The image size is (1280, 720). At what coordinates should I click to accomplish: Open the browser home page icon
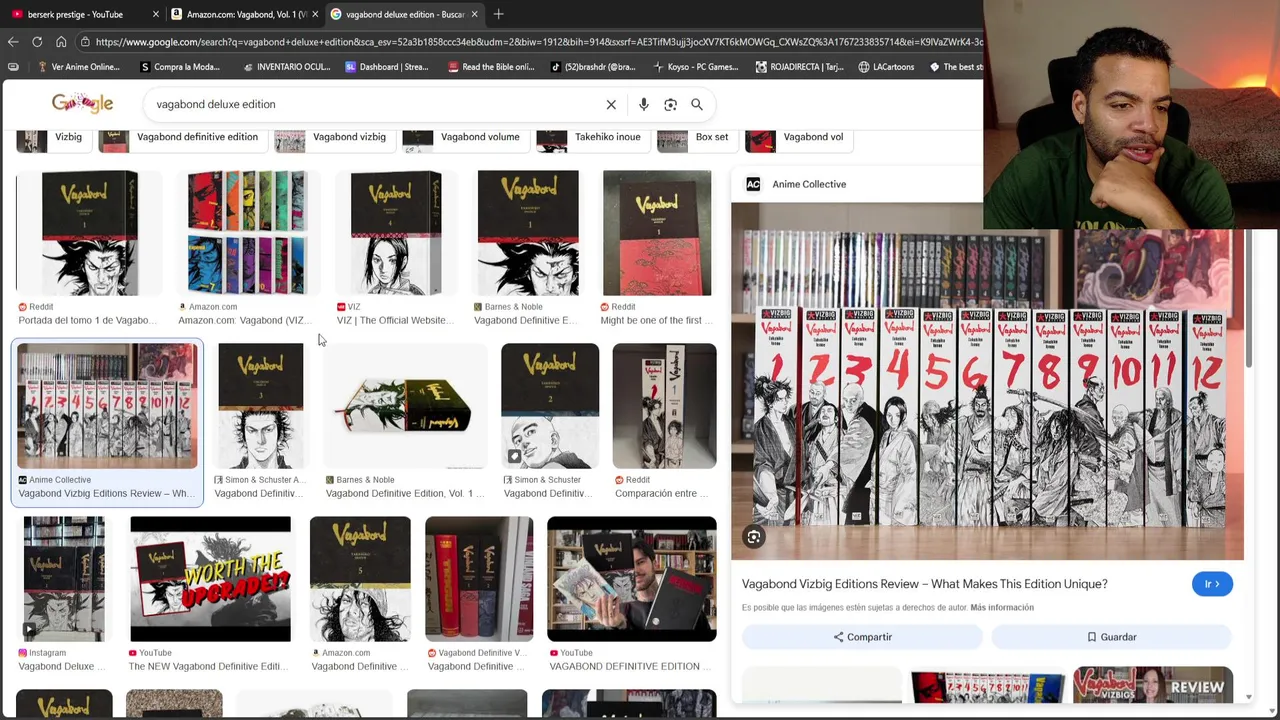61,42
